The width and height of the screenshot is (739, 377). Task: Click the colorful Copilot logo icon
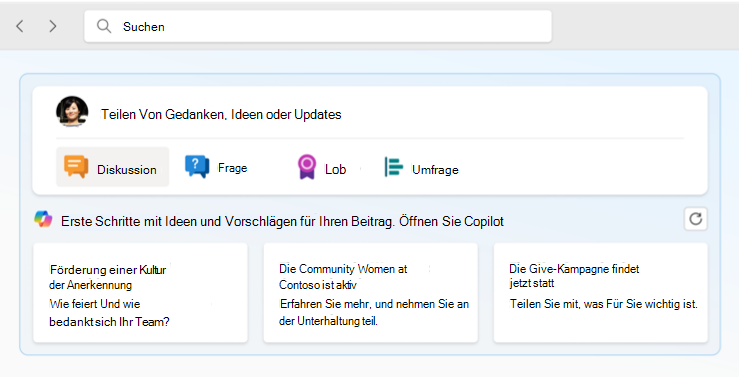point(43,219)
